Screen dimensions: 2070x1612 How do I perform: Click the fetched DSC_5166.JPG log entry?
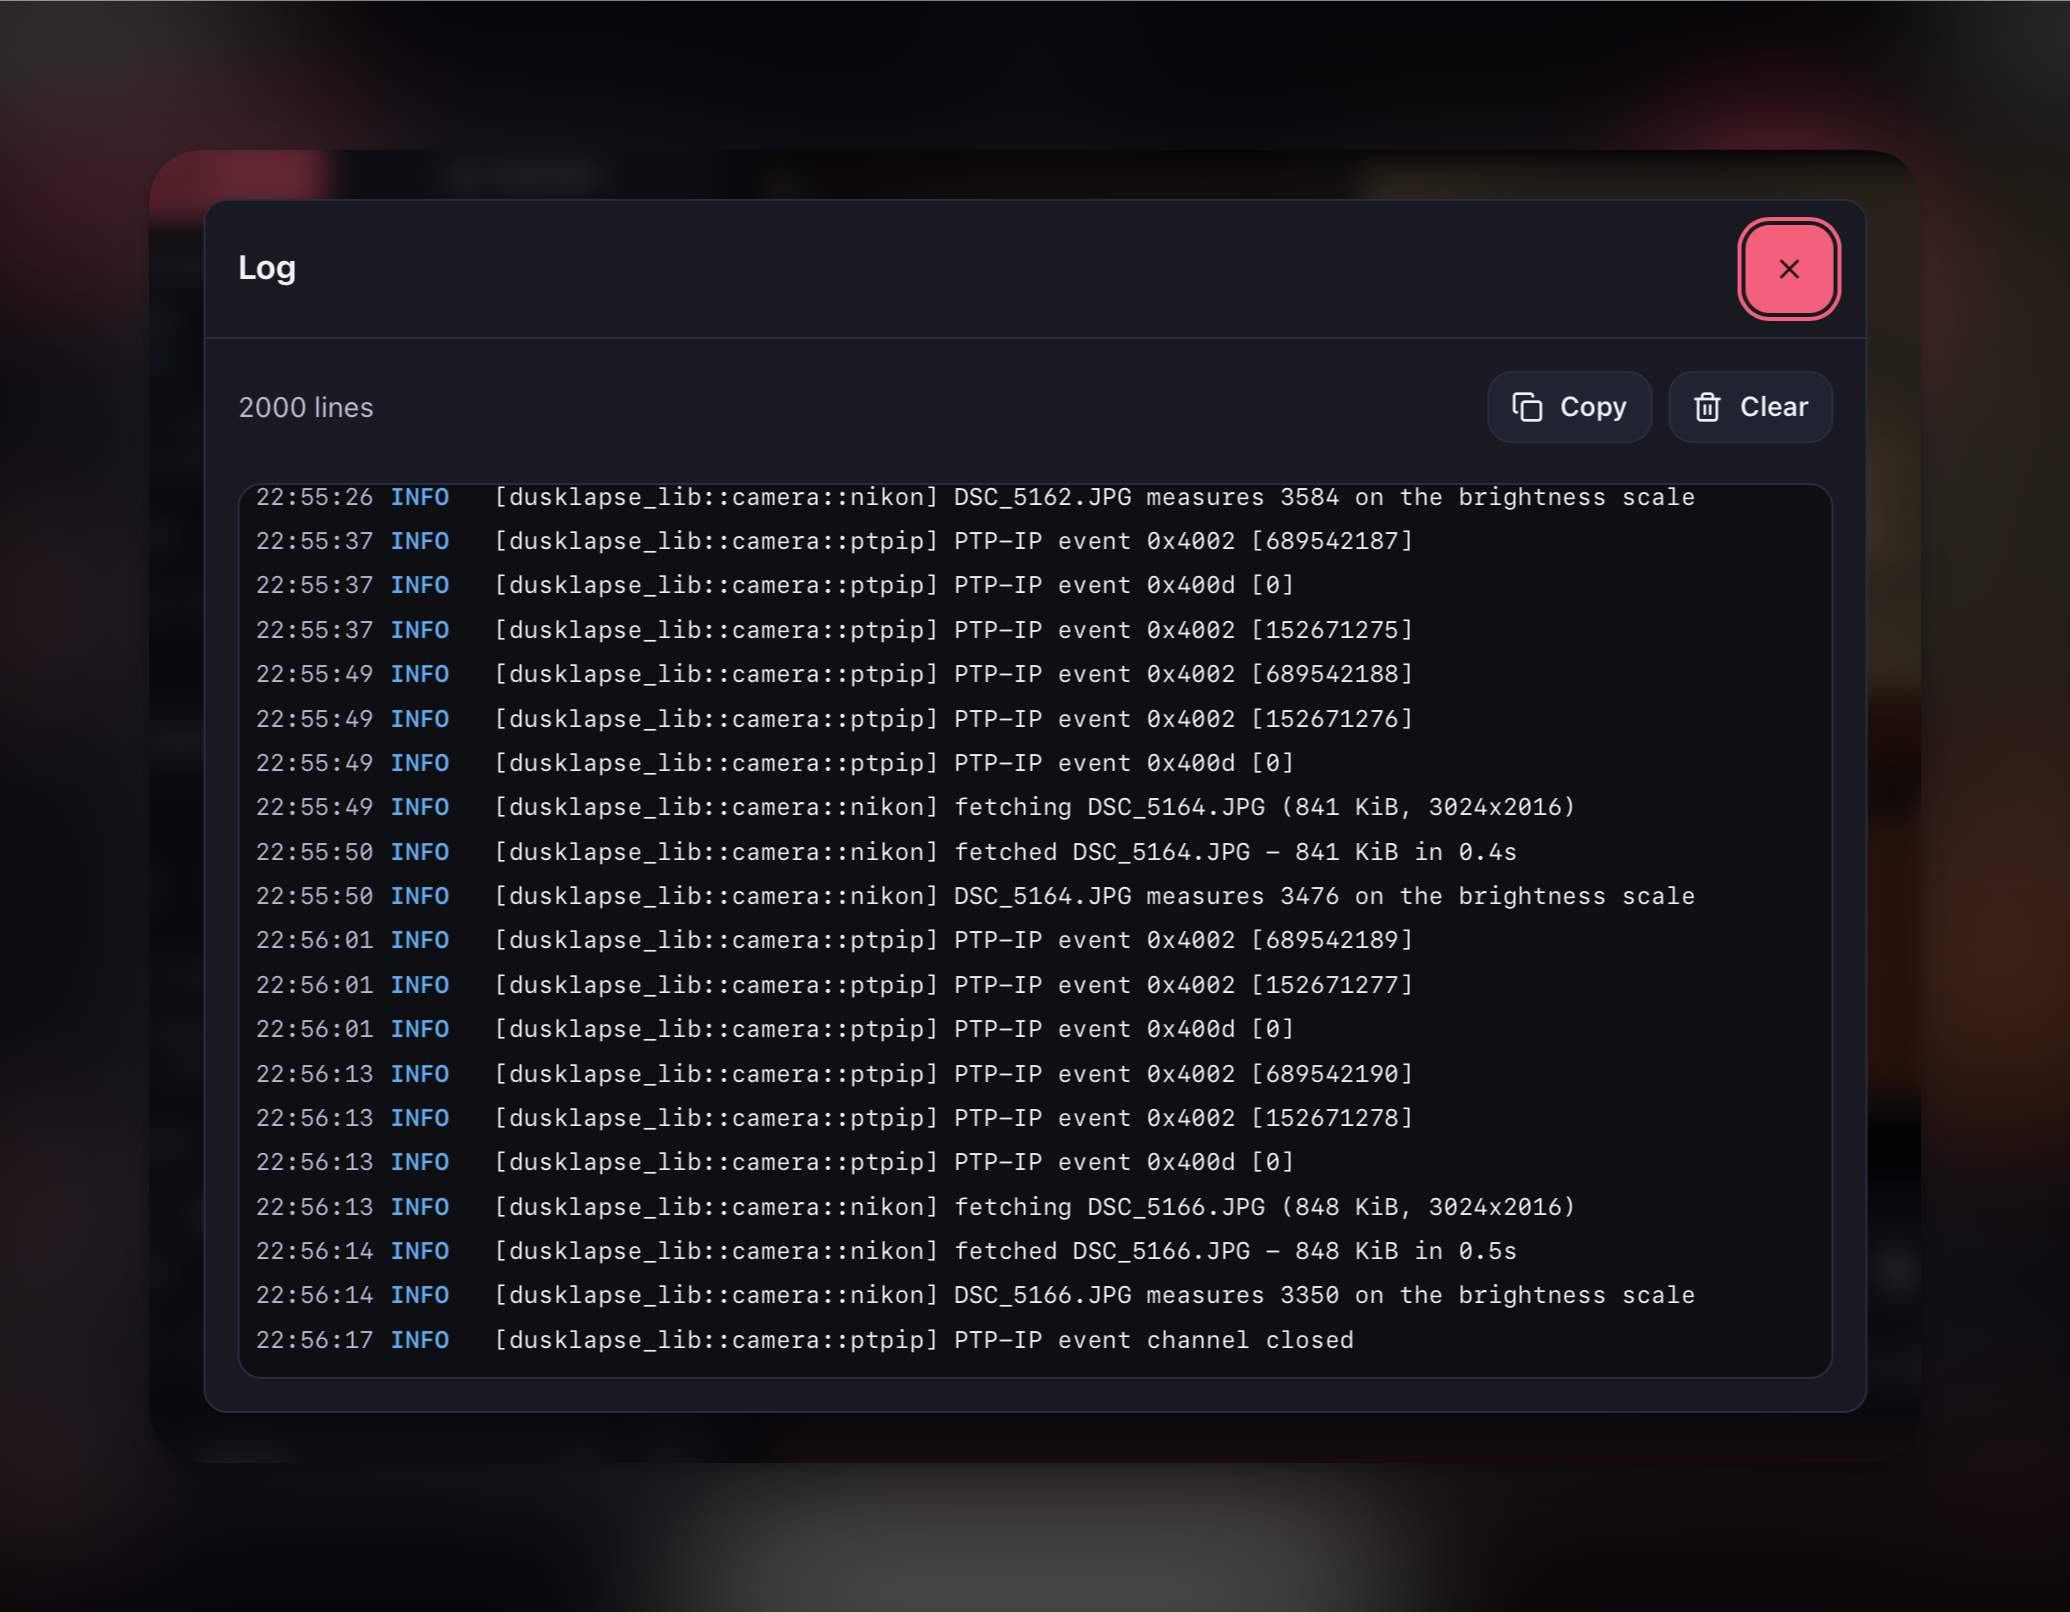pyautogui.click(x=1035, y=1251)
